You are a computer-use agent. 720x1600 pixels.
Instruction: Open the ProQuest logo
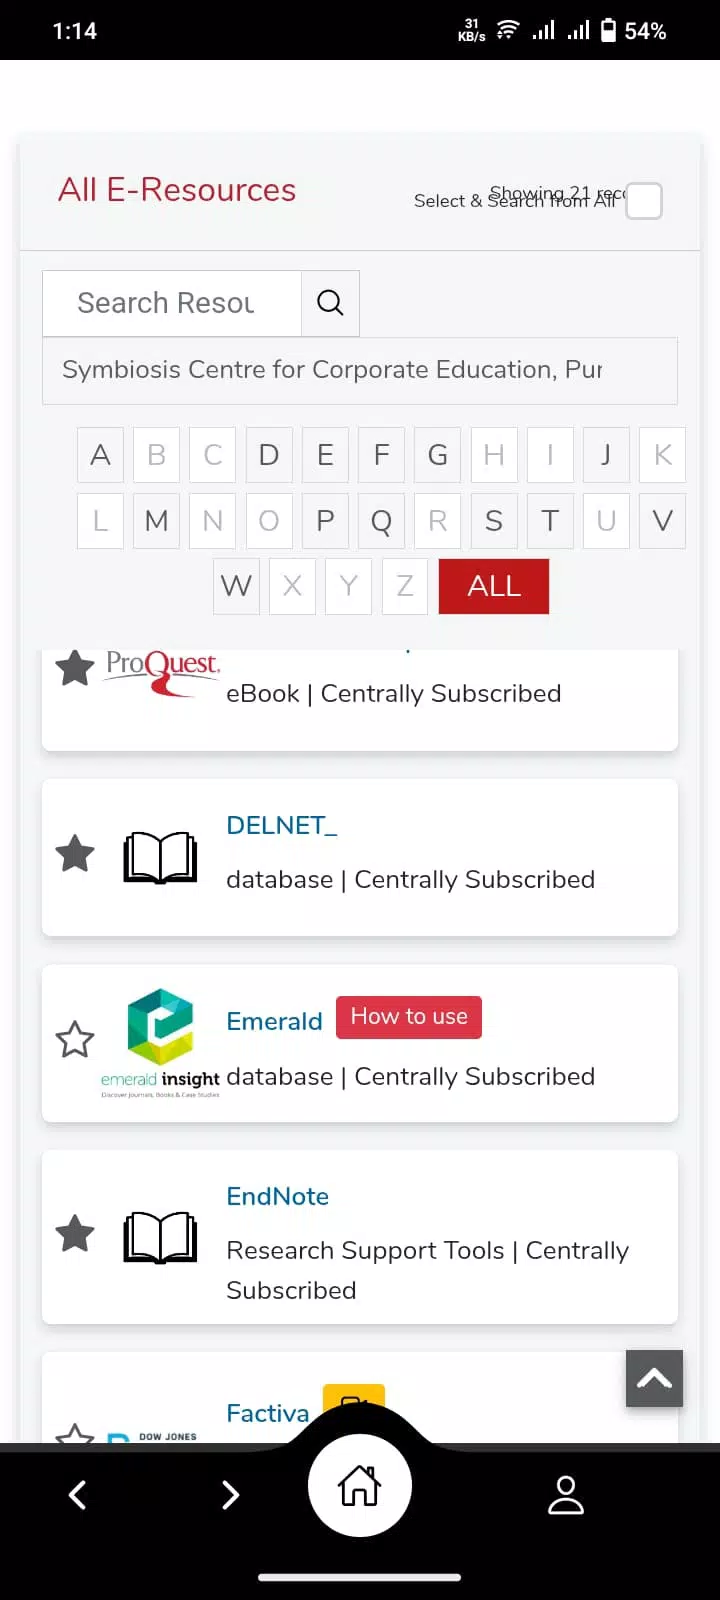pos(163,670)
